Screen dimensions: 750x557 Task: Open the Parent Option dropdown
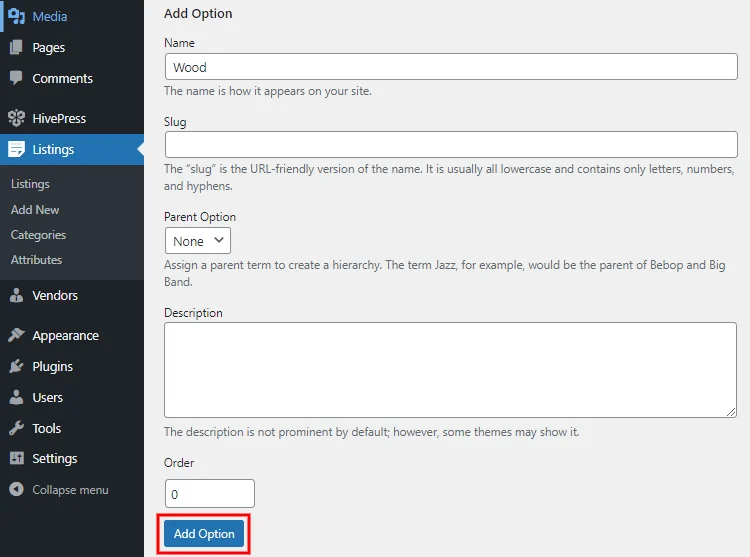click(x=198, y=240)
